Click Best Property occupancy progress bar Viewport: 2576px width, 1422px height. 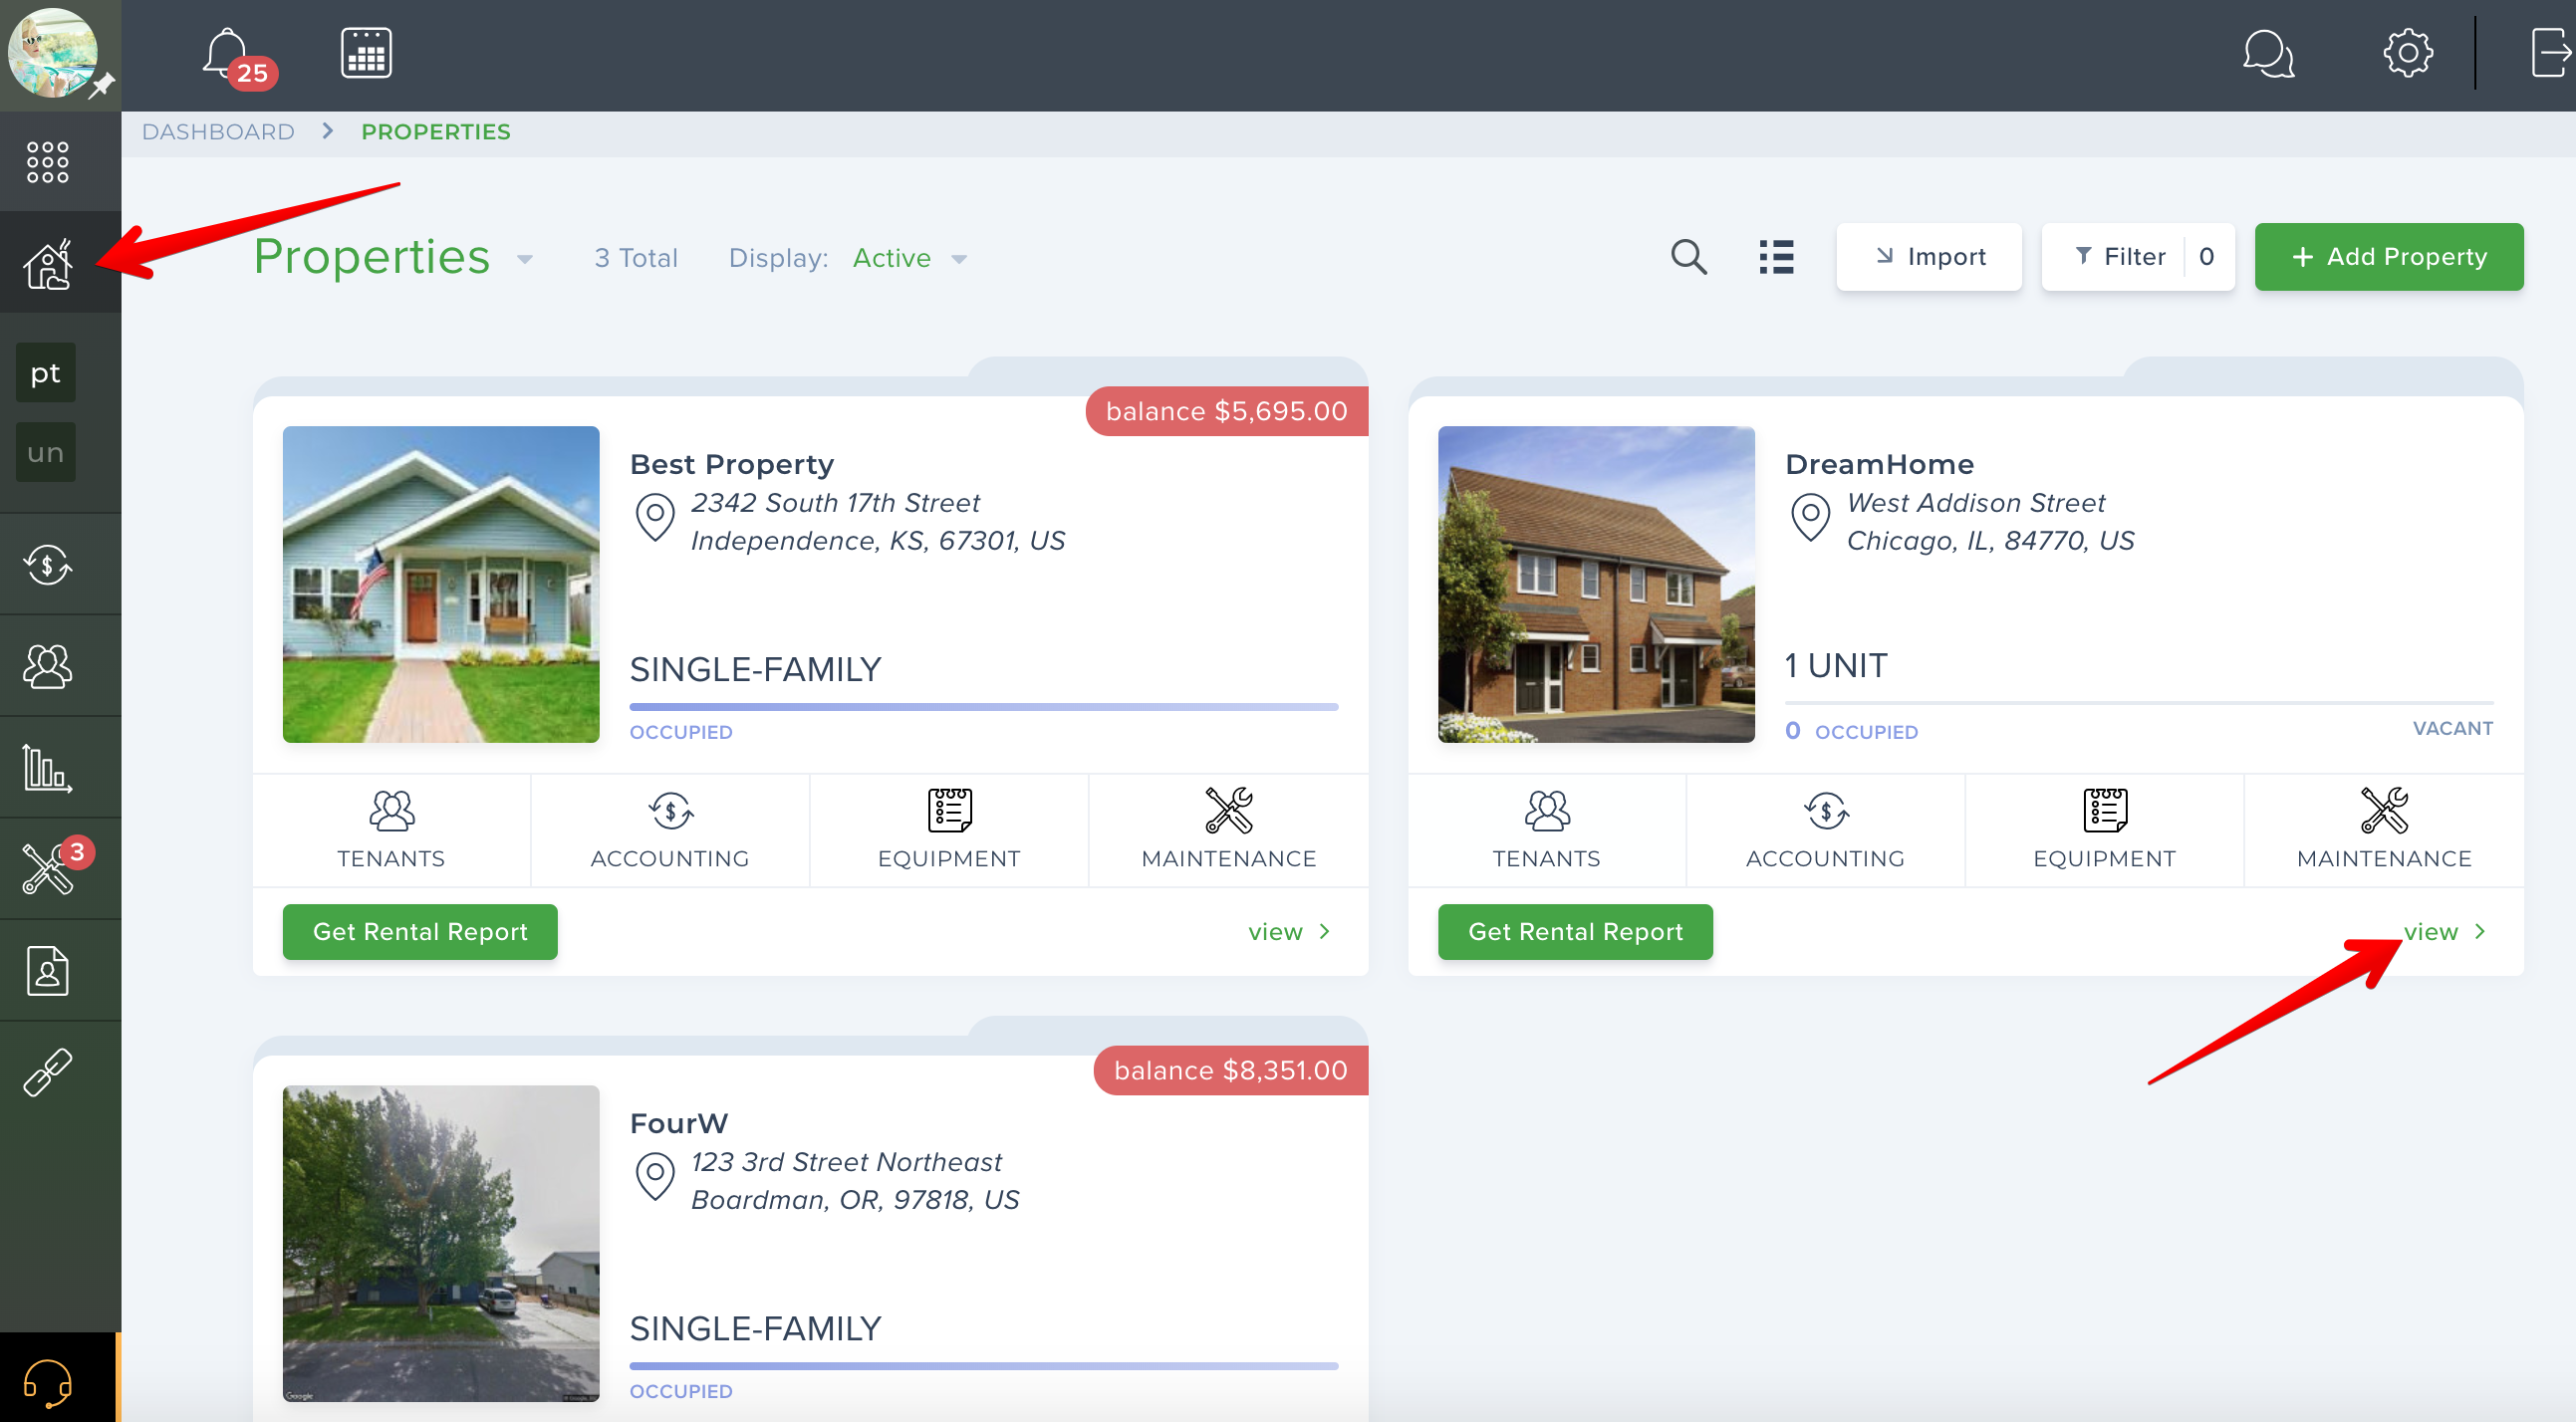point(984,707)
